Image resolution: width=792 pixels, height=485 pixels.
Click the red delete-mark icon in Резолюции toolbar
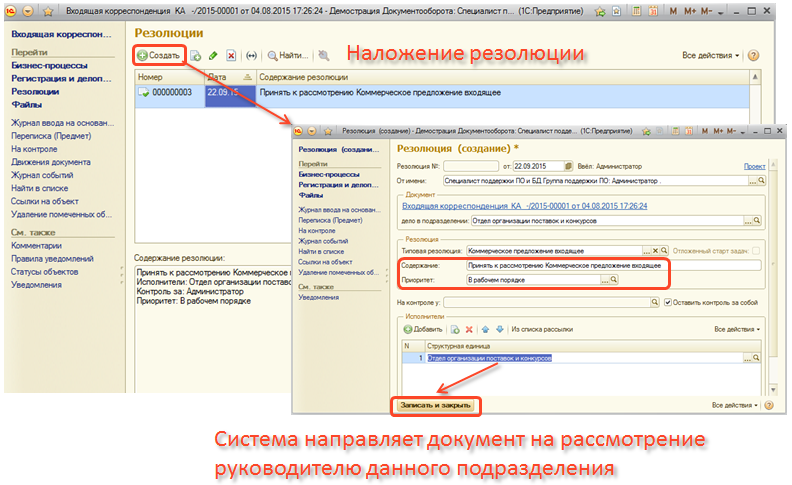pos(231,56)
